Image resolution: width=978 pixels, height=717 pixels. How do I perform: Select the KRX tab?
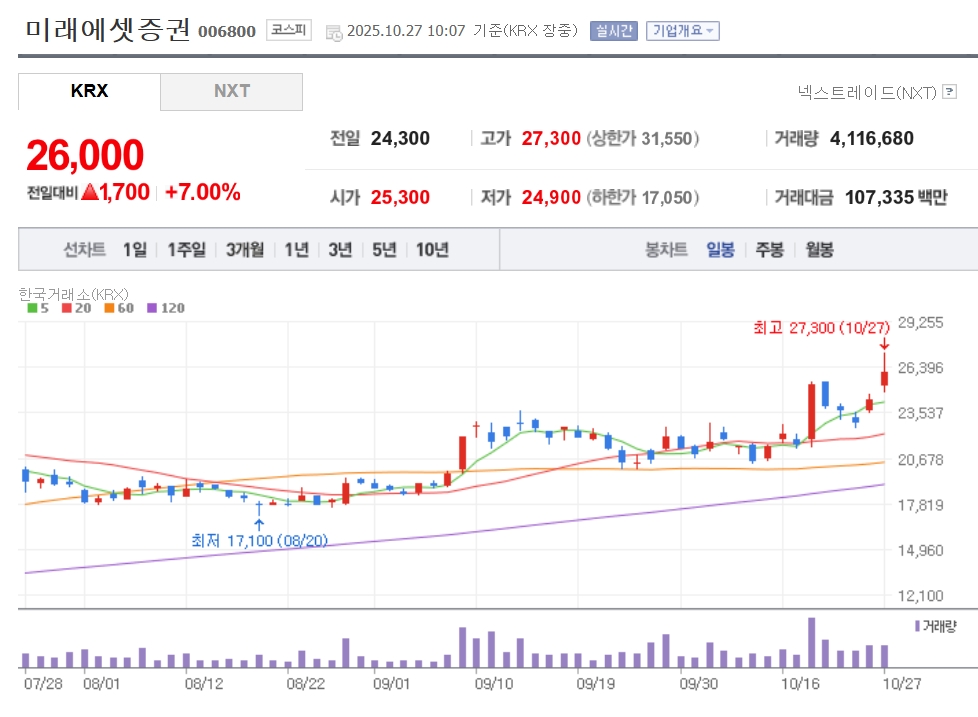coord(89,92)
